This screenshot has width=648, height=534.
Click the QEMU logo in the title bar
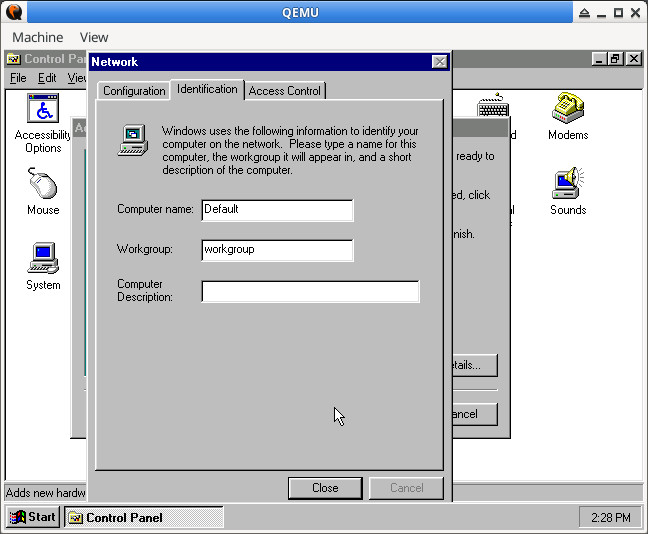pyautogui.click(x=14, y=12)
